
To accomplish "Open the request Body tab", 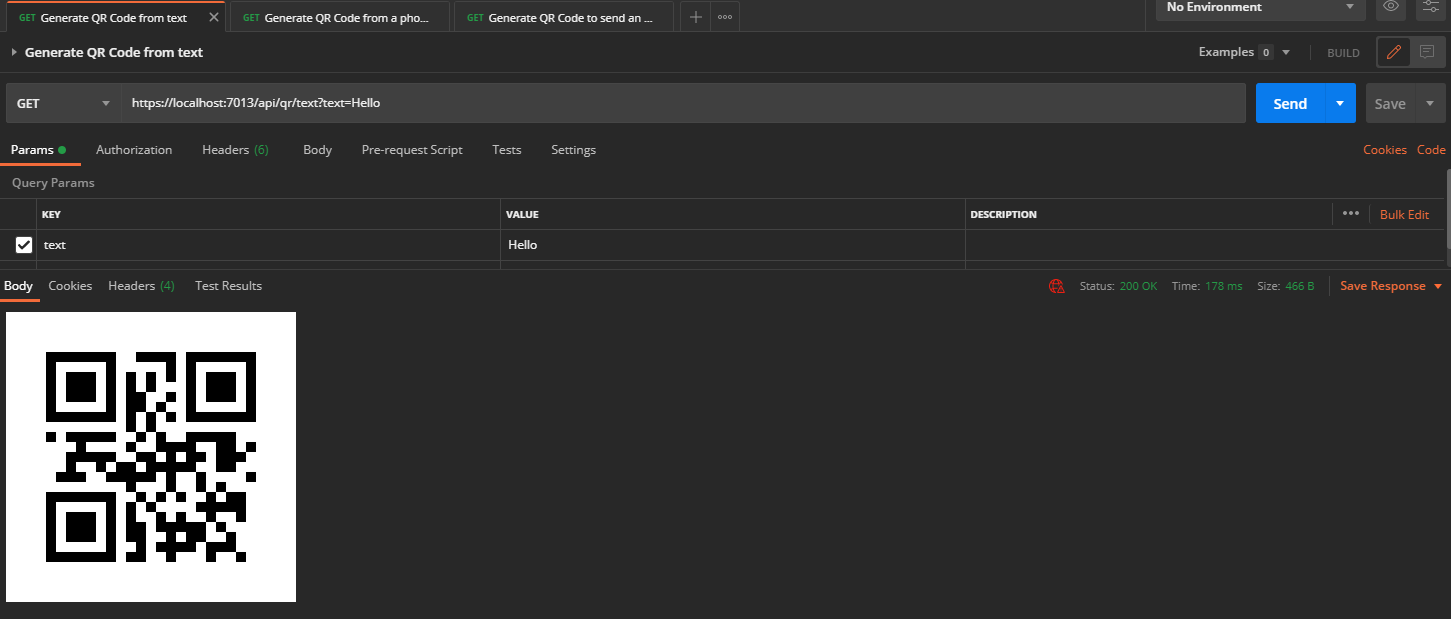I will [317, 150].
